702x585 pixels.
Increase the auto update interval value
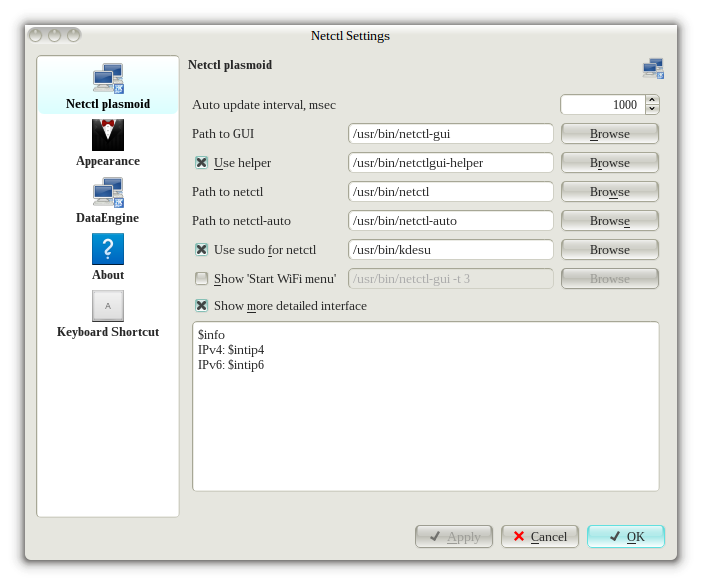652,100
